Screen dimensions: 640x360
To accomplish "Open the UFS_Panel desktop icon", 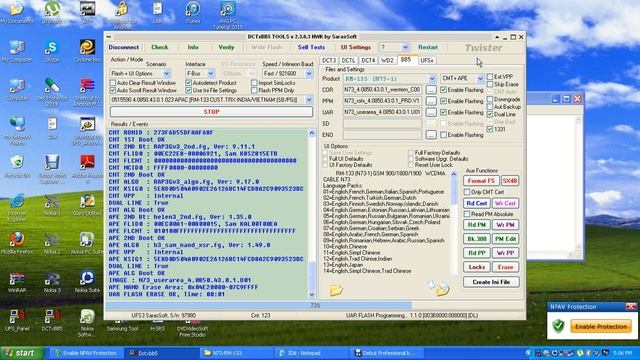I will click(x=17, y=320).
